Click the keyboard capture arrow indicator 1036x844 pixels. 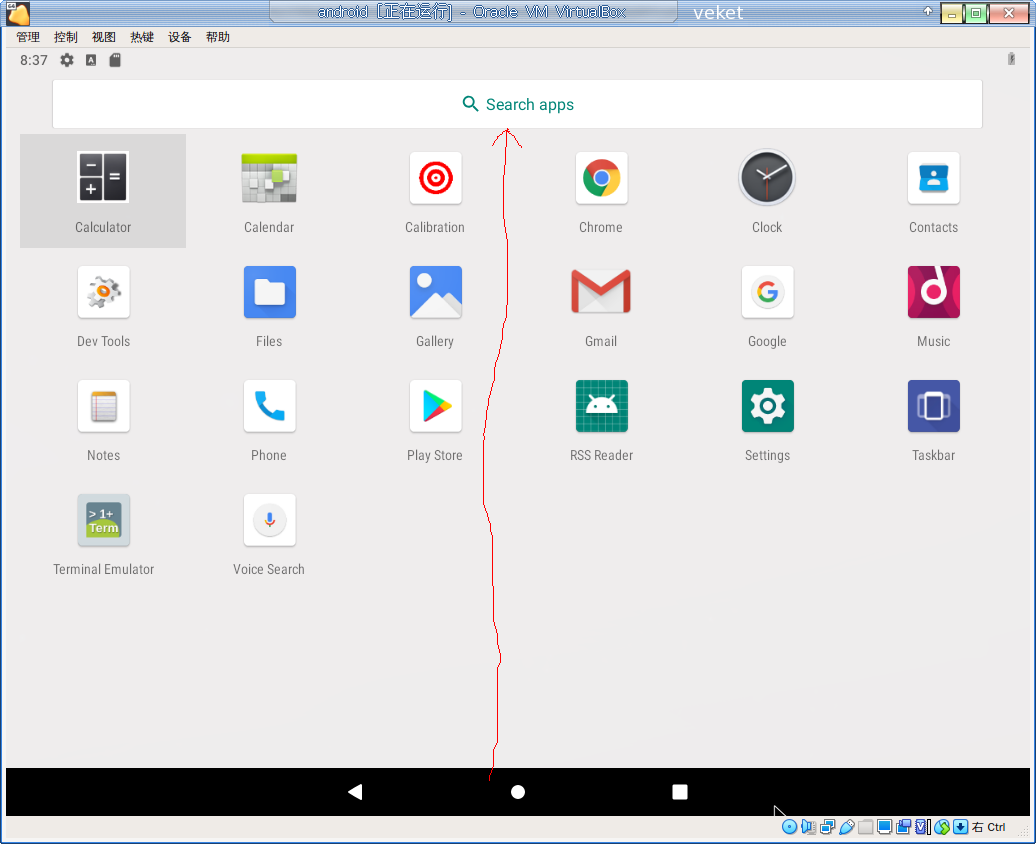tap(960, 827)
